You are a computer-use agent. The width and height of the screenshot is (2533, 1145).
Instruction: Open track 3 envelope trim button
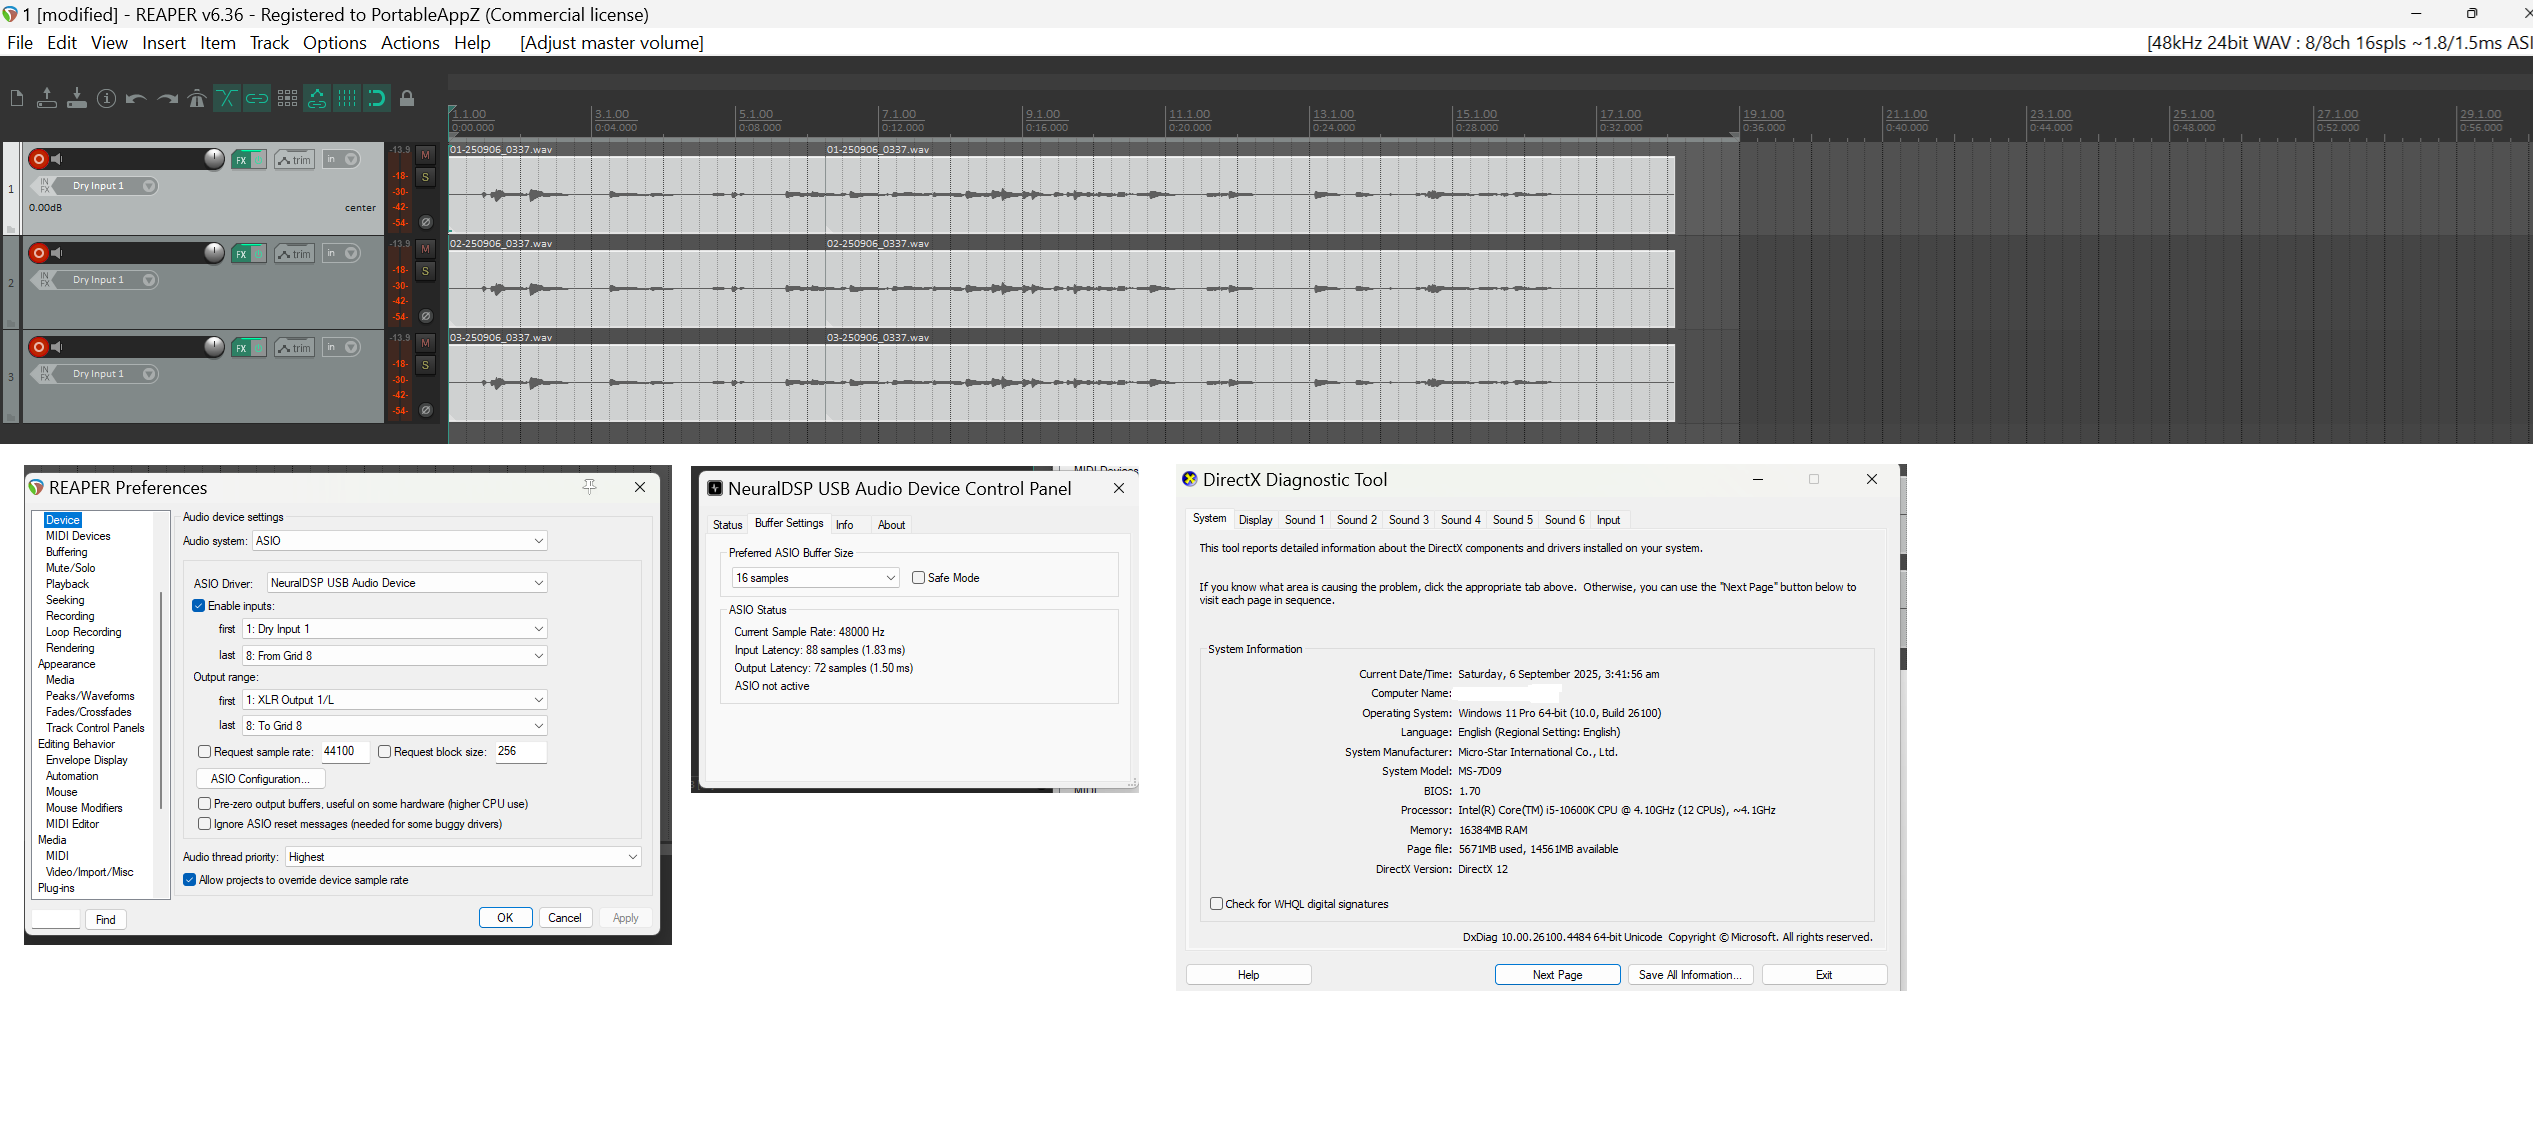[x=294, y=348]
